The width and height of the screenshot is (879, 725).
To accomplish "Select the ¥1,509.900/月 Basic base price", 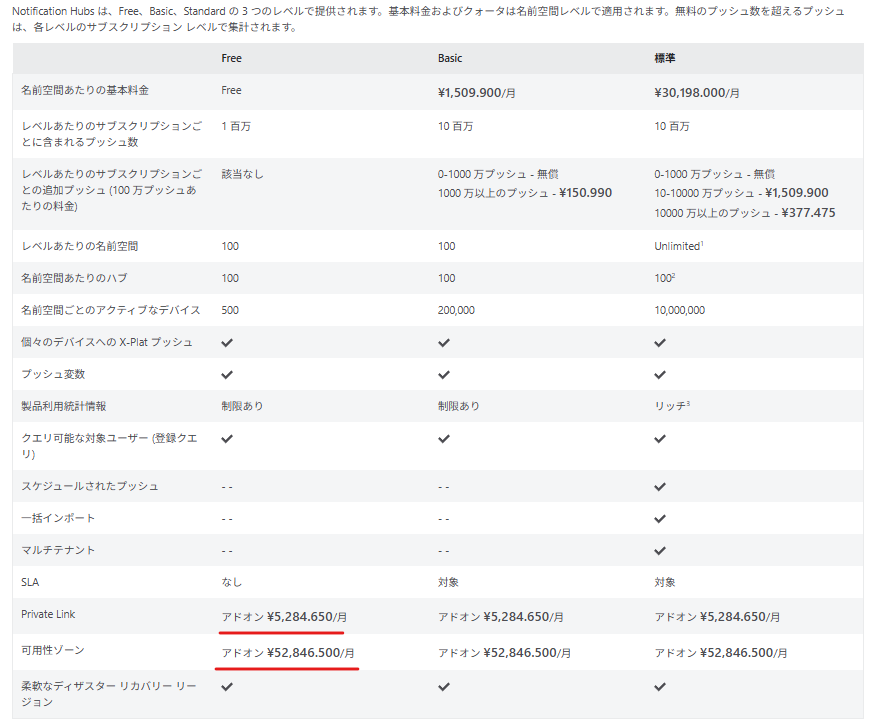I will (x=477, y=93).
